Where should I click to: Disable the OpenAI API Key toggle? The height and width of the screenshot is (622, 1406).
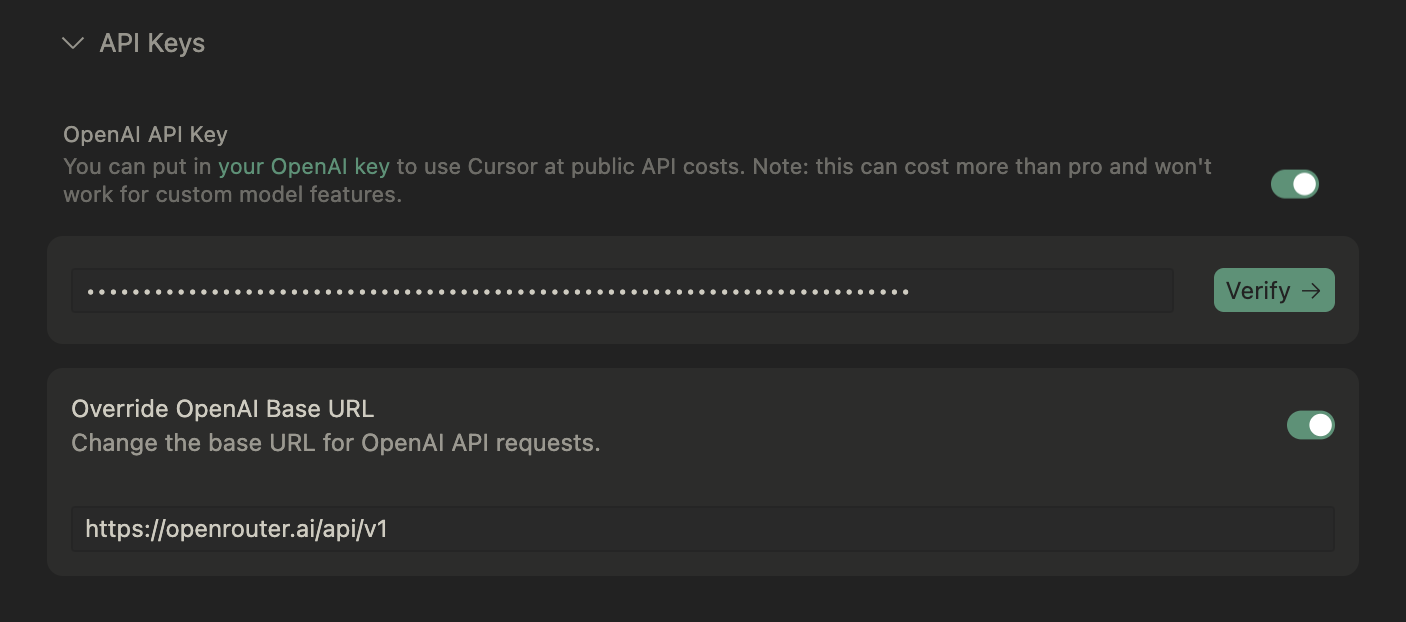[x=1295, y=184]
